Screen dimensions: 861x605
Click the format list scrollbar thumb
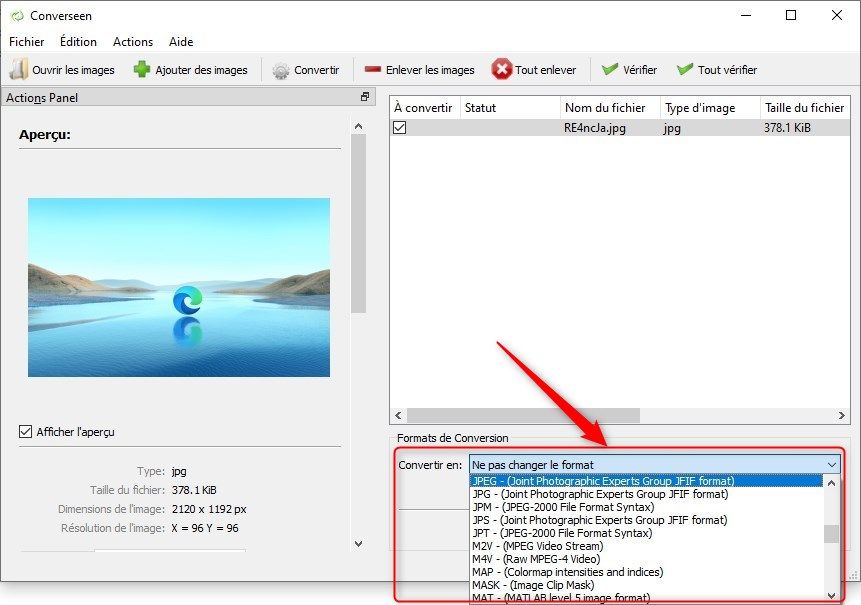coord(831,534)
